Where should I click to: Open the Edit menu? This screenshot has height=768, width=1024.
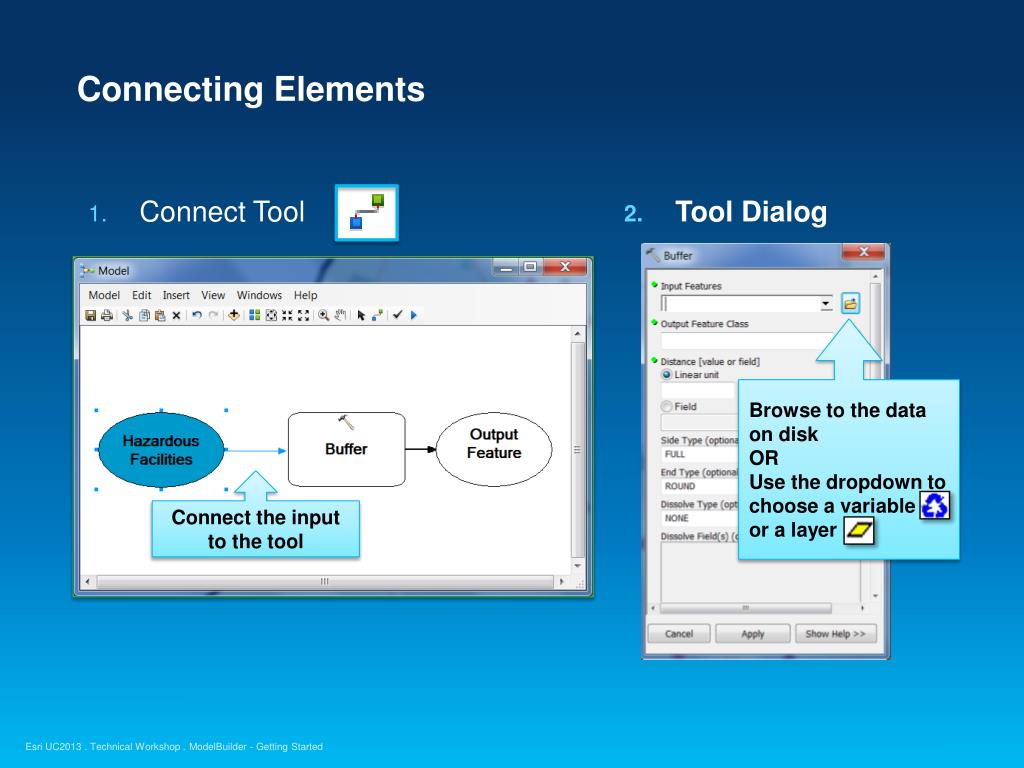(142, 295)
